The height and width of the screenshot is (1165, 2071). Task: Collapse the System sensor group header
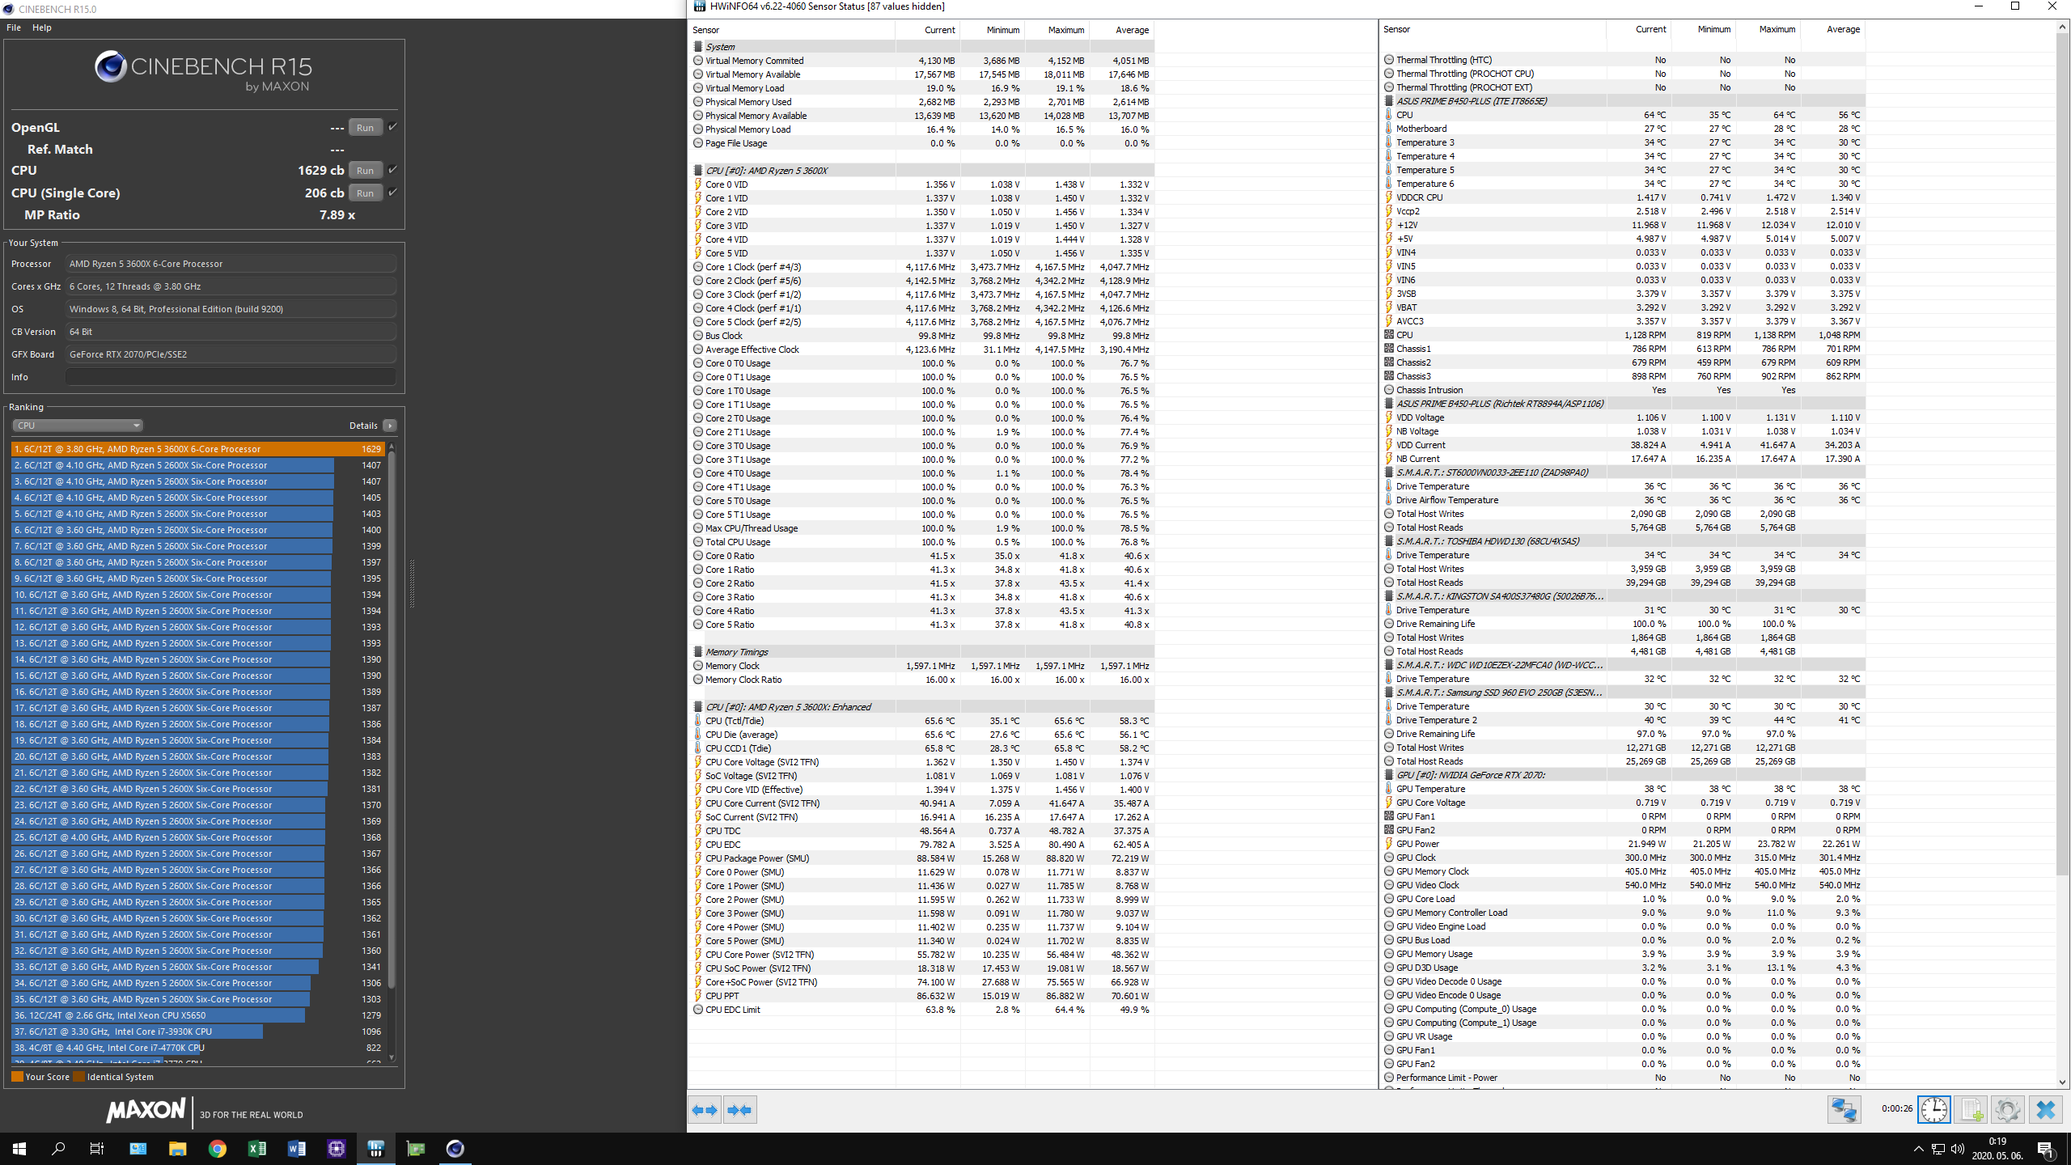pyautogui.click(x=921, y=47)
